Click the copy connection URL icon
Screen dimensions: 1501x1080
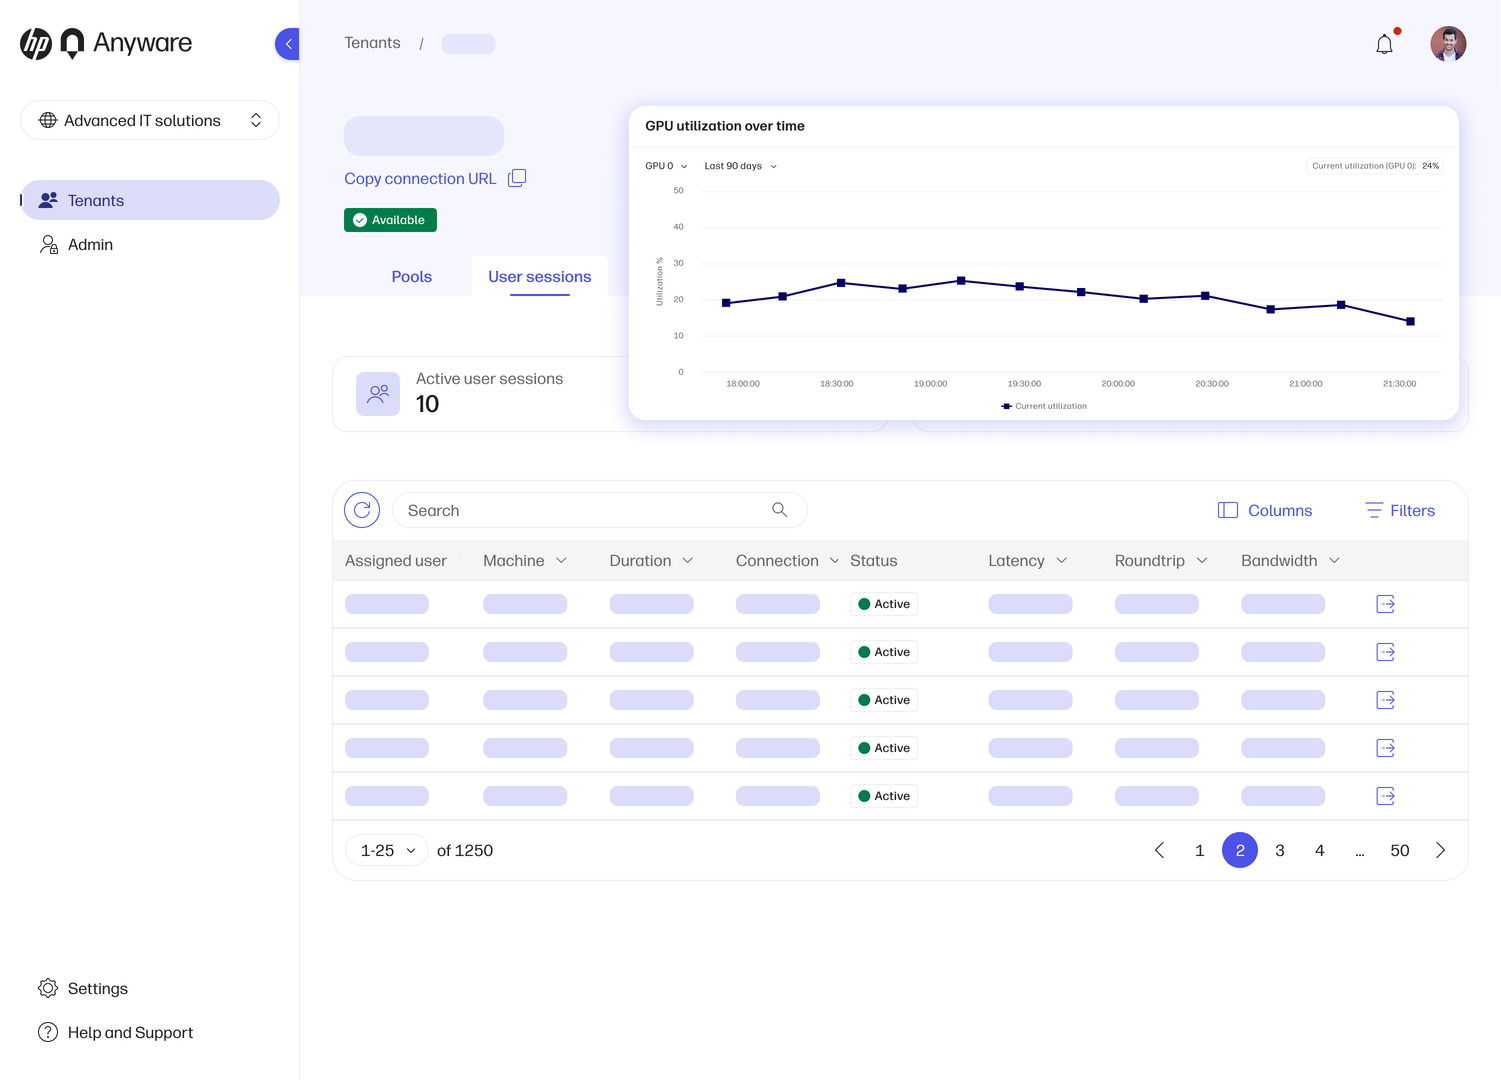coord(517,178)
